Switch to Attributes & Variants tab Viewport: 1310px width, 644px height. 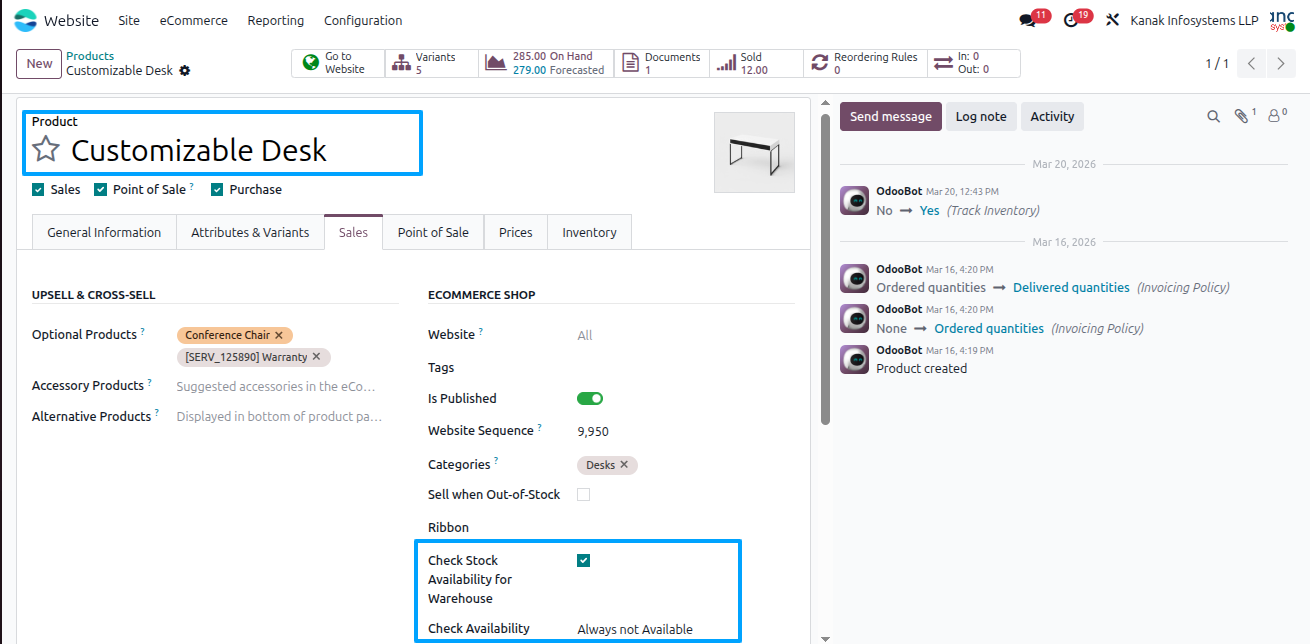pyautogui.click(x=250, y=232)
